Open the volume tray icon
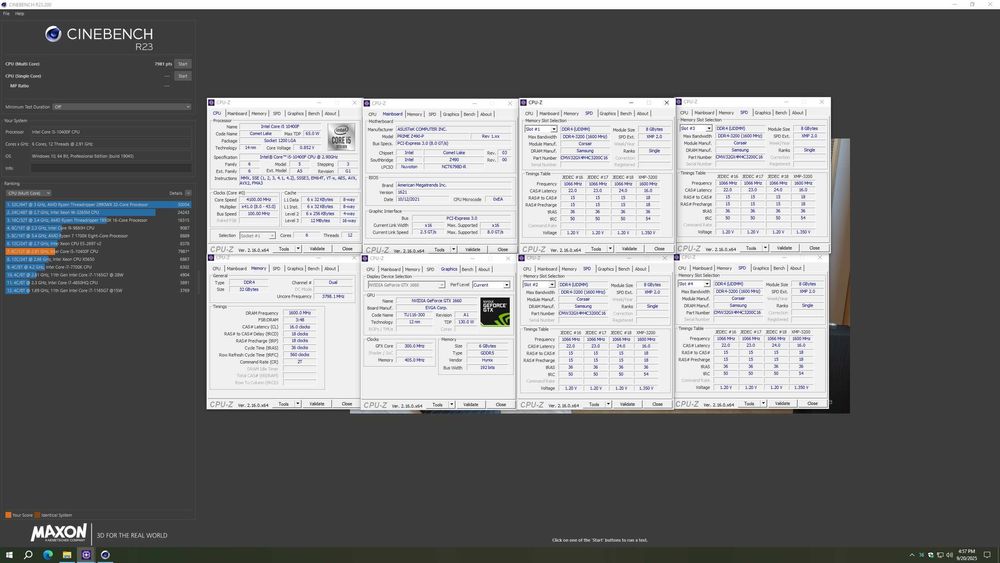 click(x=950, y=555)
